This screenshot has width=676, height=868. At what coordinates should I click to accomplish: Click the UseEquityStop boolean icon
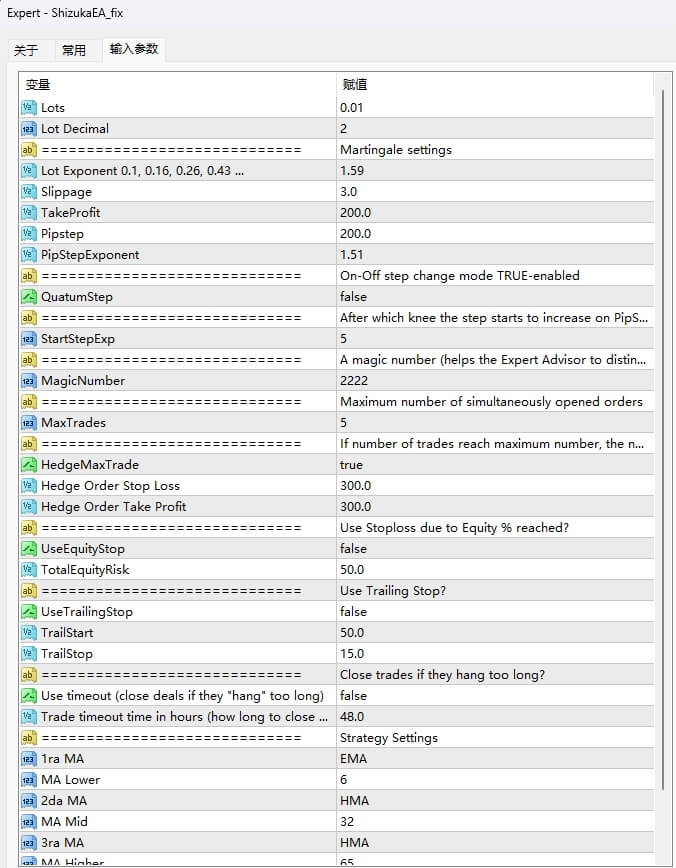29,549
